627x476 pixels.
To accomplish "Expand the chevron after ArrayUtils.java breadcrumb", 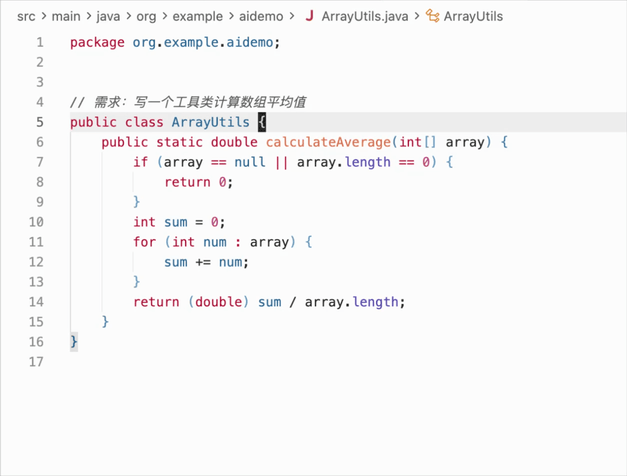I will (x=417, y=16).
